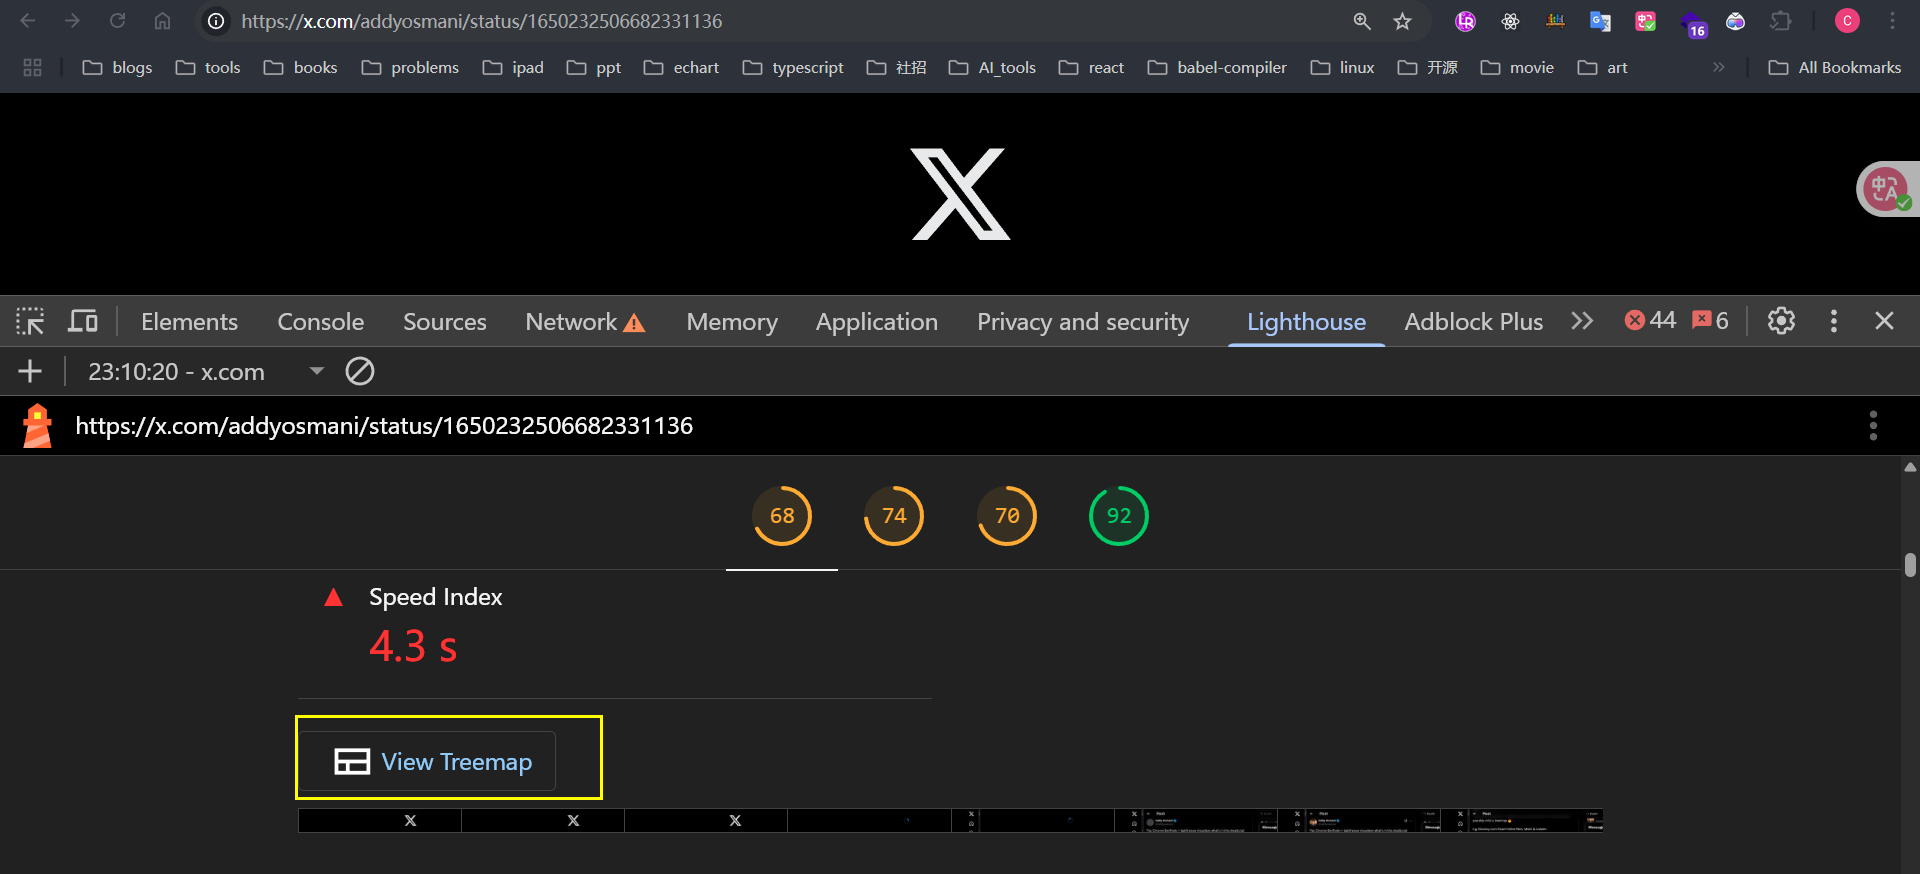Switch to the Network tab
The image size is (1920, 874).
tap(585, 321)
